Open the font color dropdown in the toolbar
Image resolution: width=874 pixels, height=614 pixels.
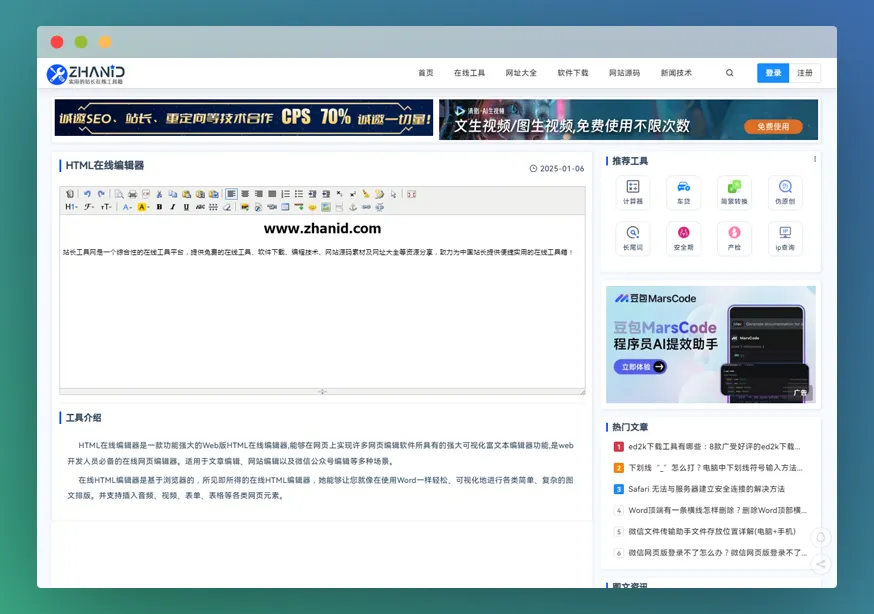[128, 206]
